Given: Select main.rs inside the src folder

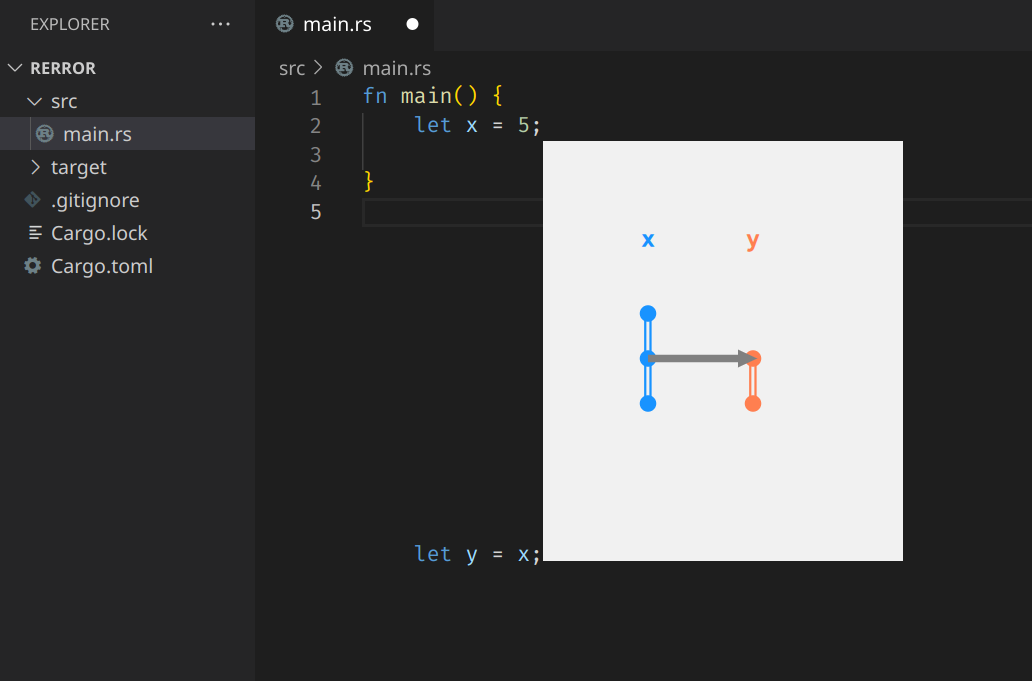Looking at the screenshot, I should coord(97,133).
